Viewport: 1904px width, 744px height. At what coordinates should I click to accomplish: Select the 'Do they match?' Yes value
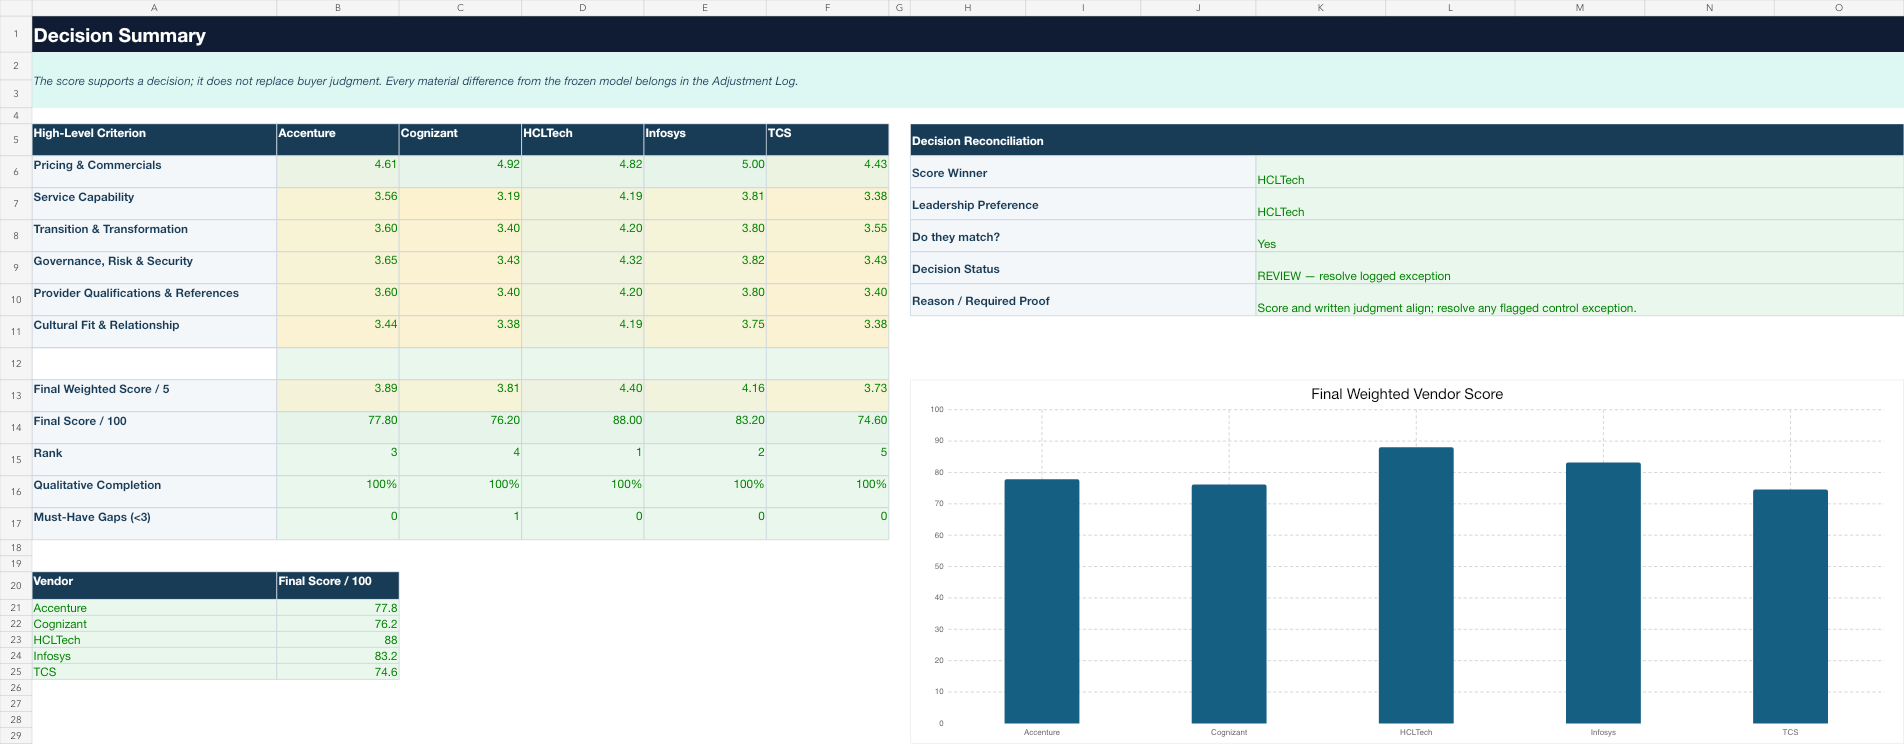click(x=1579, y=236)
